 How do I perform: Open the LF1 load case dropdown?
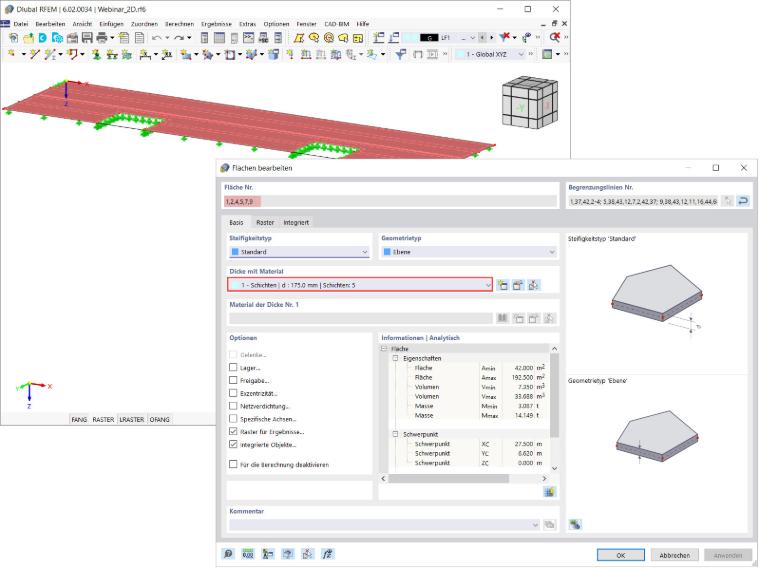point(473,37)
